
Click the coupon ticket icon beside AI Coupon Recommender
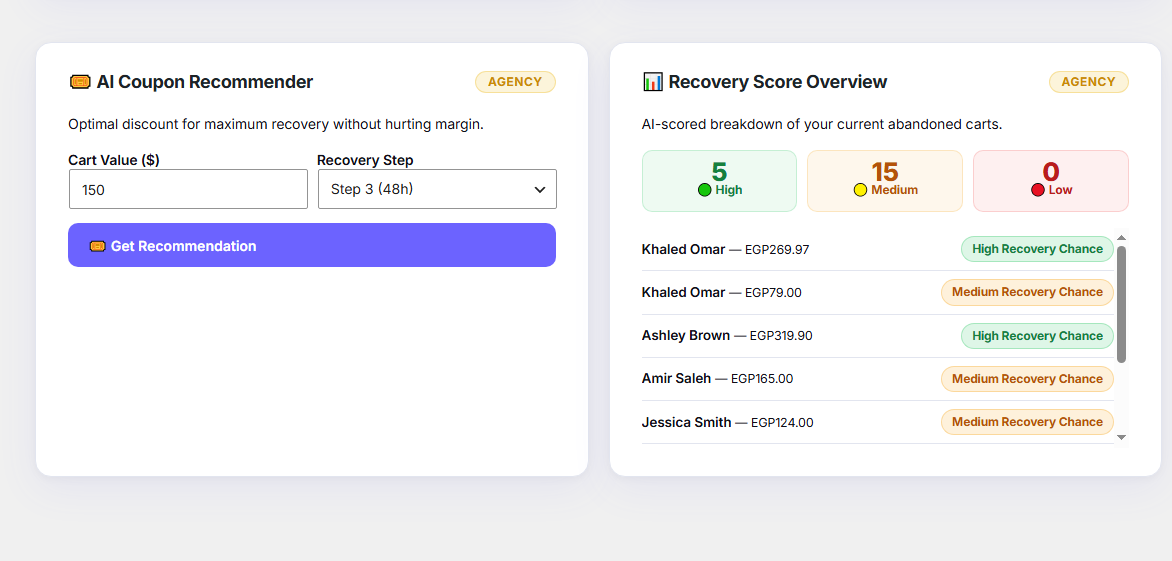pos(80,82)
